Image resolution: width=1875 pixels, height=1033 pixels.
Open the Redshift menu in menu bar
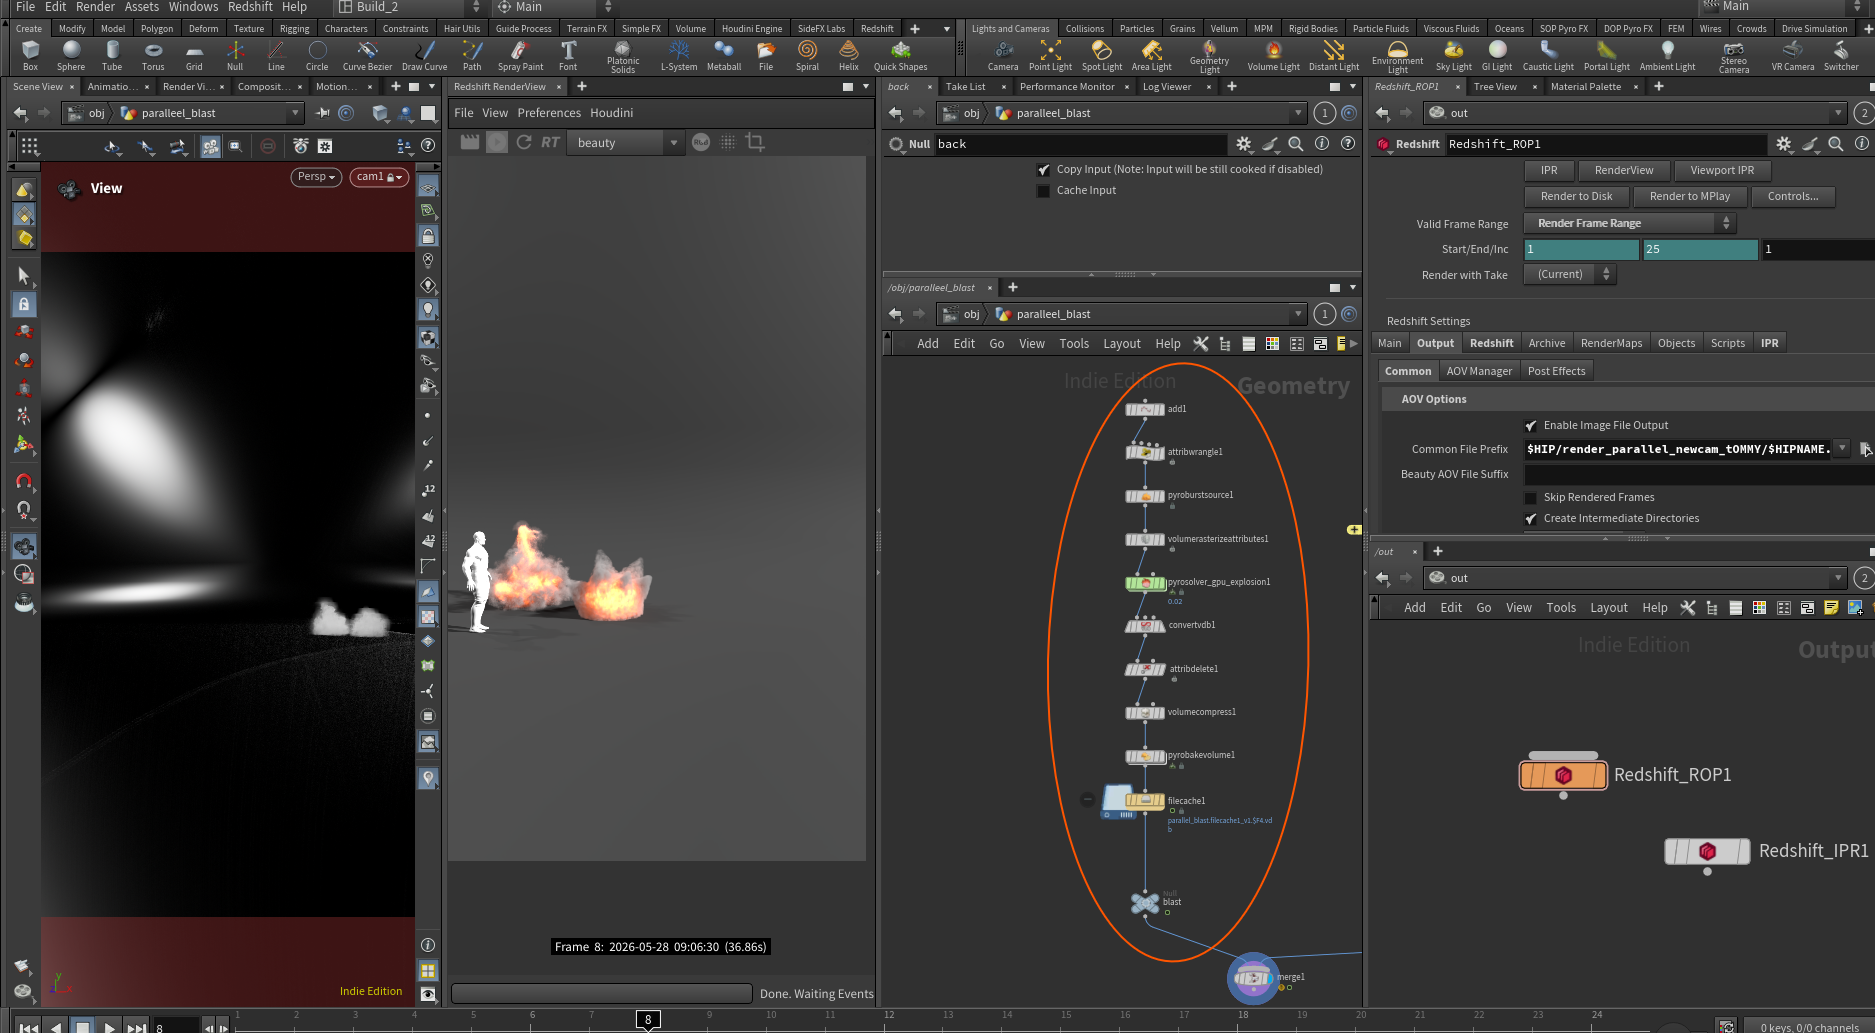[x=250, y=7]
